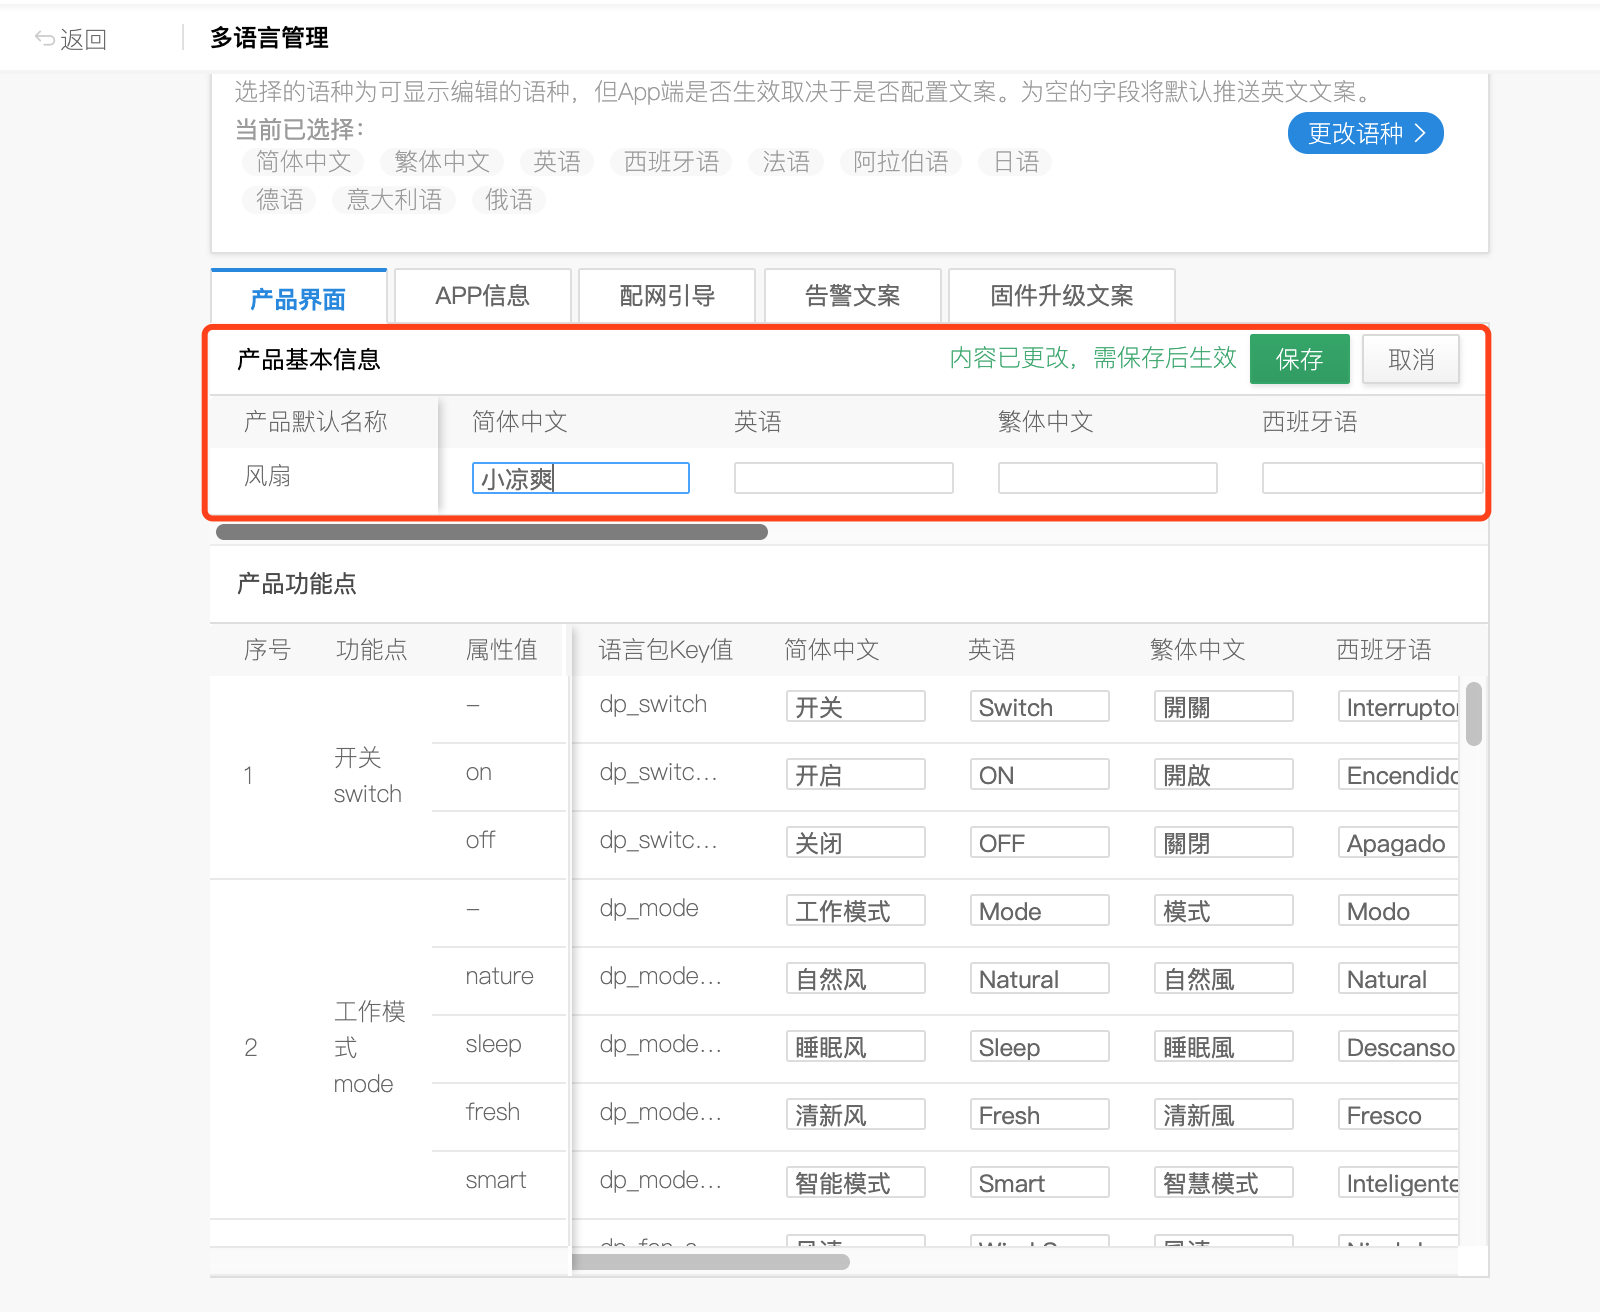Edit the 简体中文 field containing 智能模式

(856, 1182)
